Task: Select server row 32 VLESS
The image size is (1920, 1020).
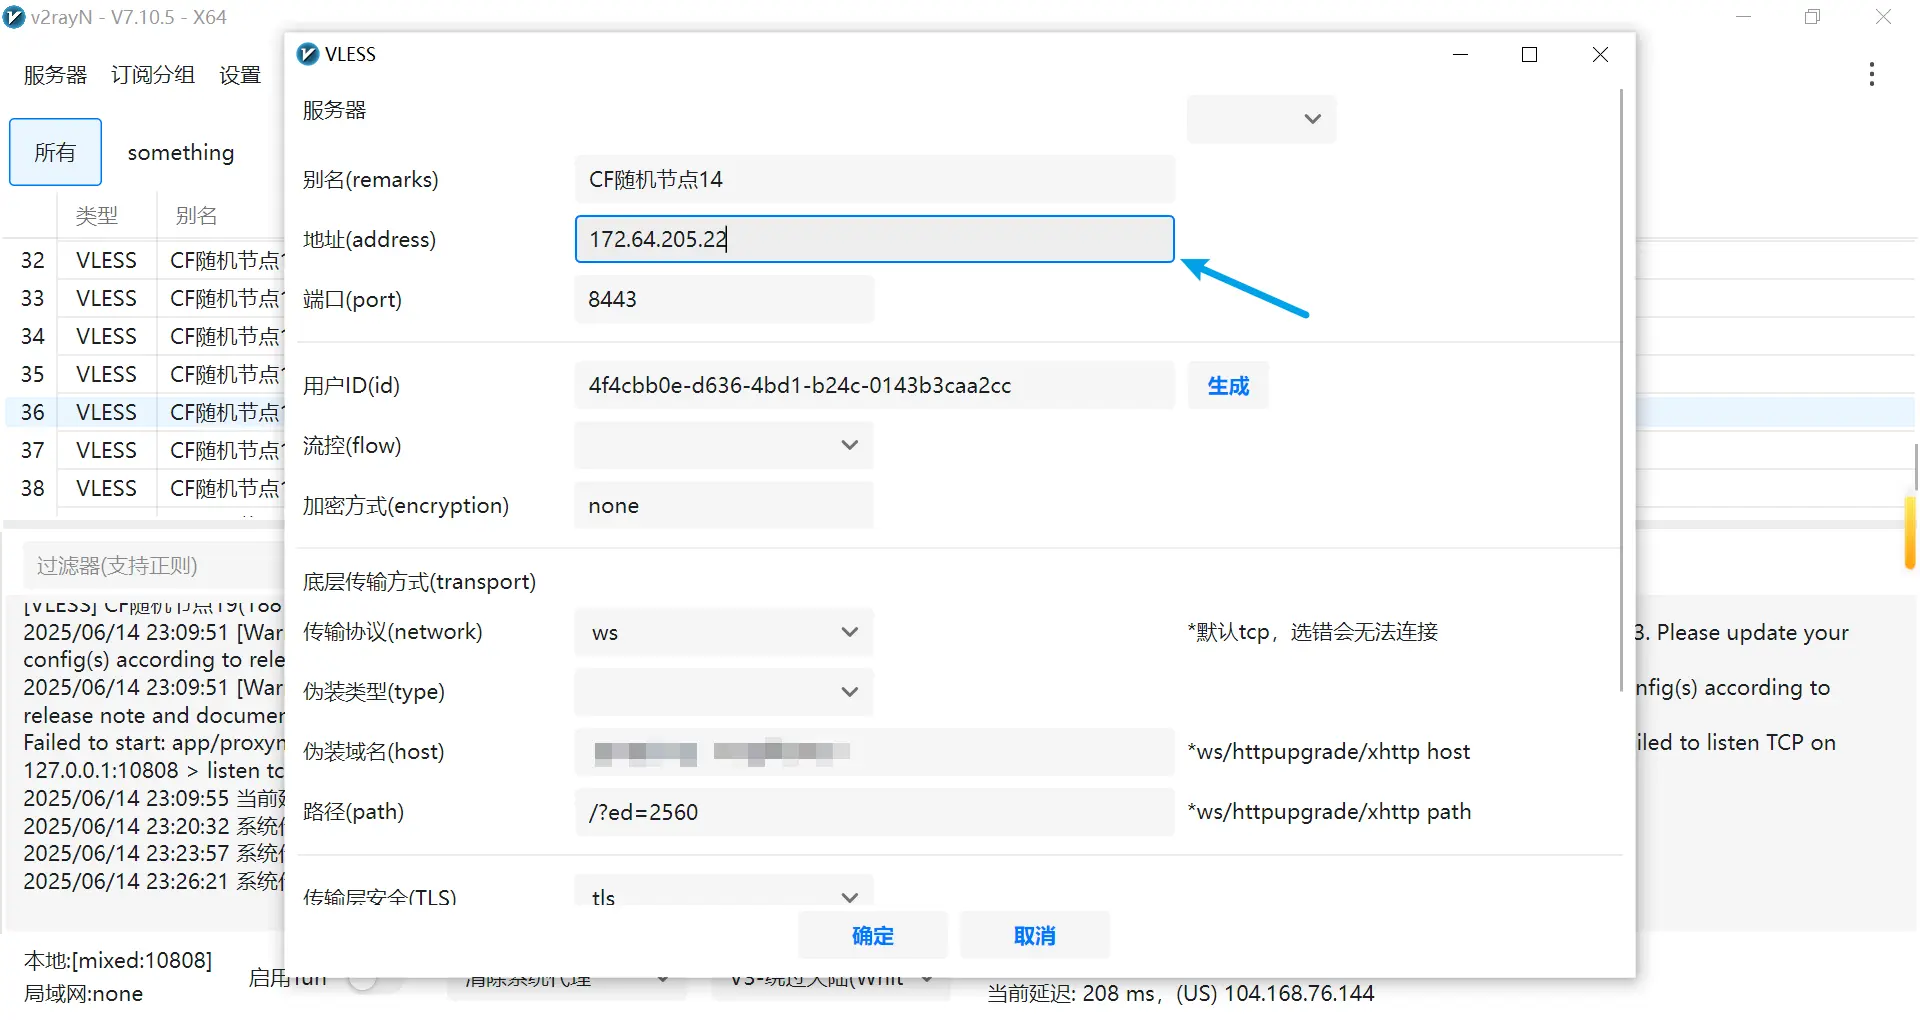Action: [x=145, y=260]
